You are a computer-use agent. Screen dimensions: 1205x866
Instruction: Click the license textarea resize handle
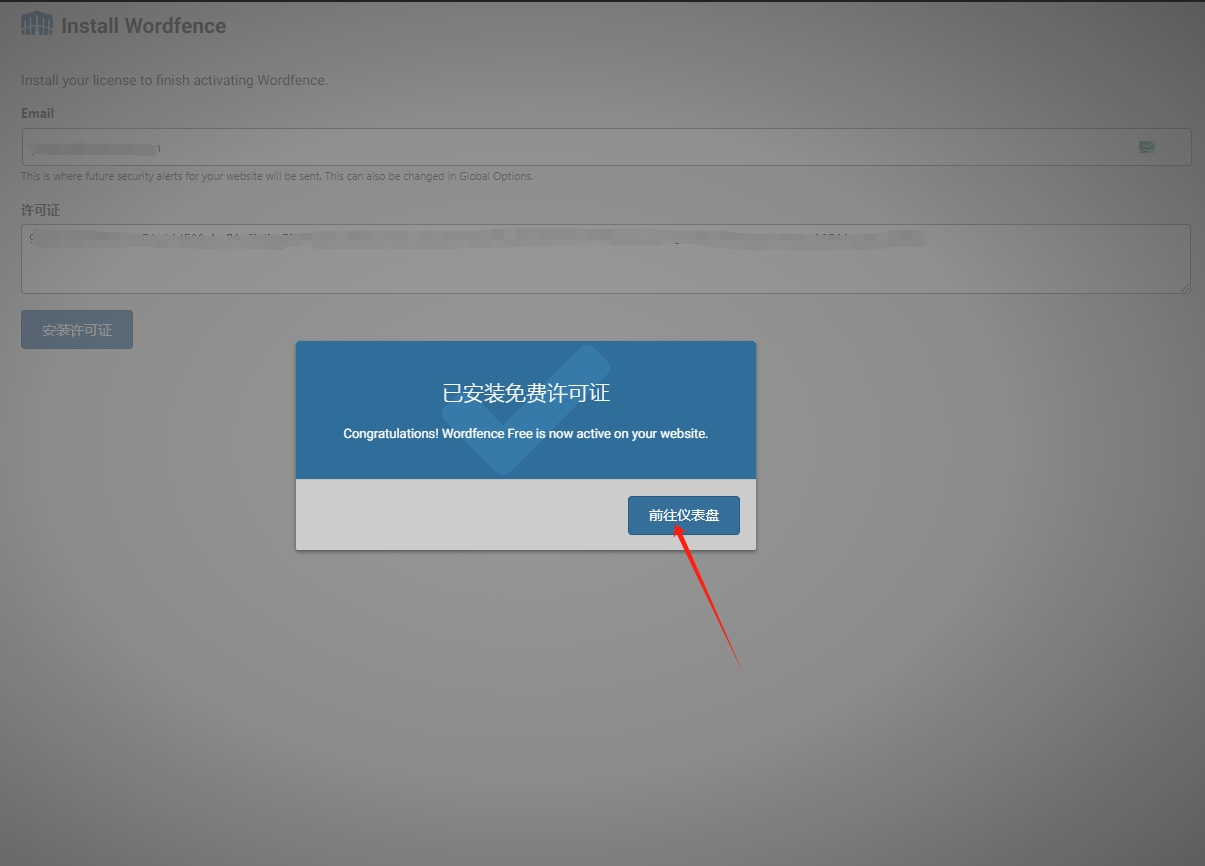click(1185, 288)
